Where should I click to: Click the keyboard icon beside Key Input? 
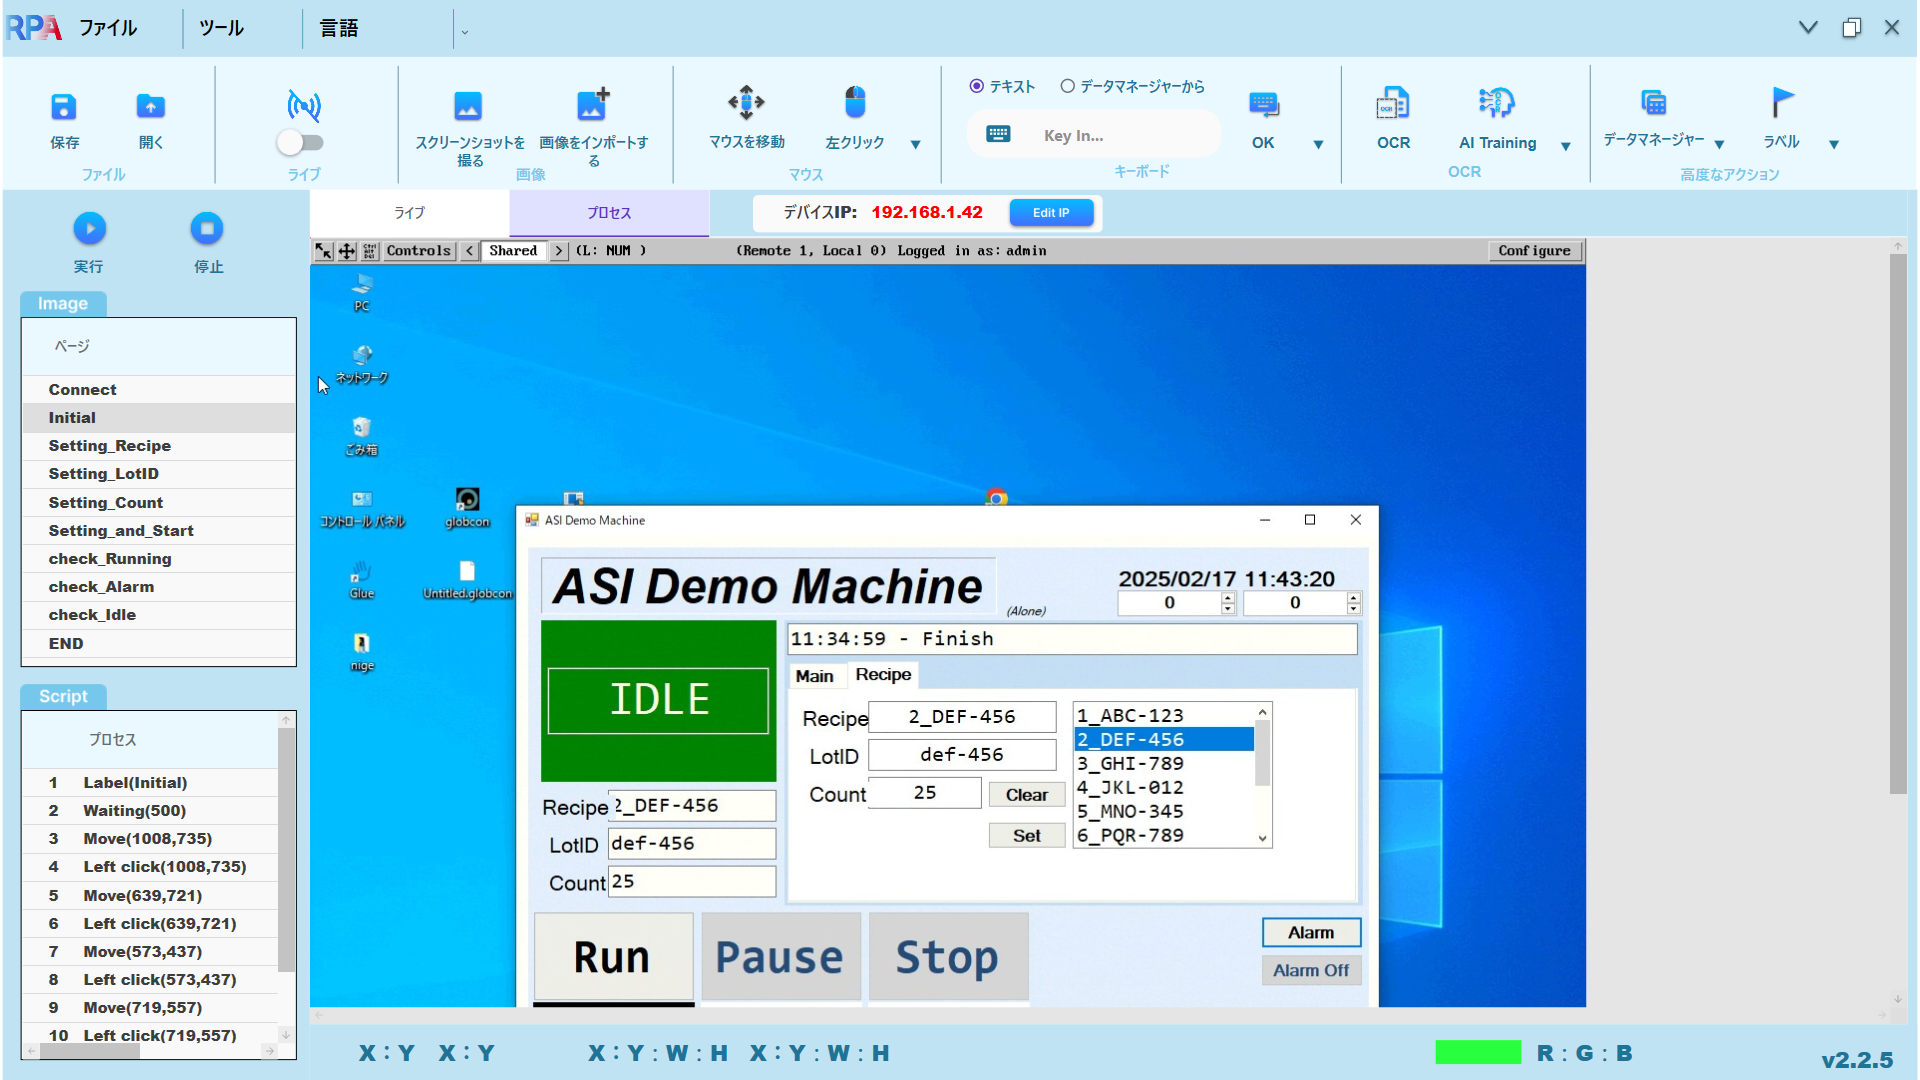pos(998,134)
